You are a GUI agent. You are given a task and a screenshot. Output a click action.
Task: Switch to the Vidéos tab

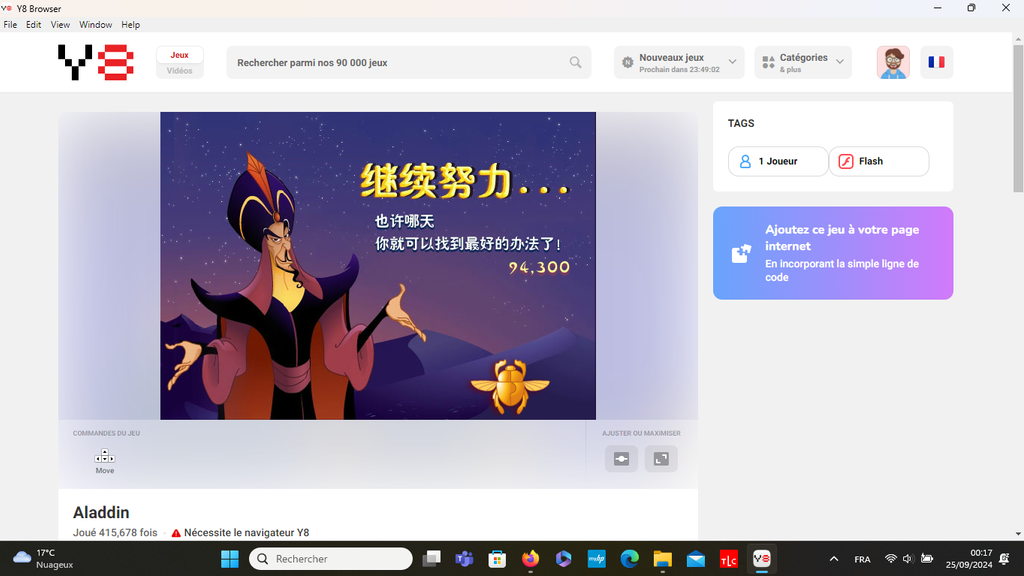(180, 71)
